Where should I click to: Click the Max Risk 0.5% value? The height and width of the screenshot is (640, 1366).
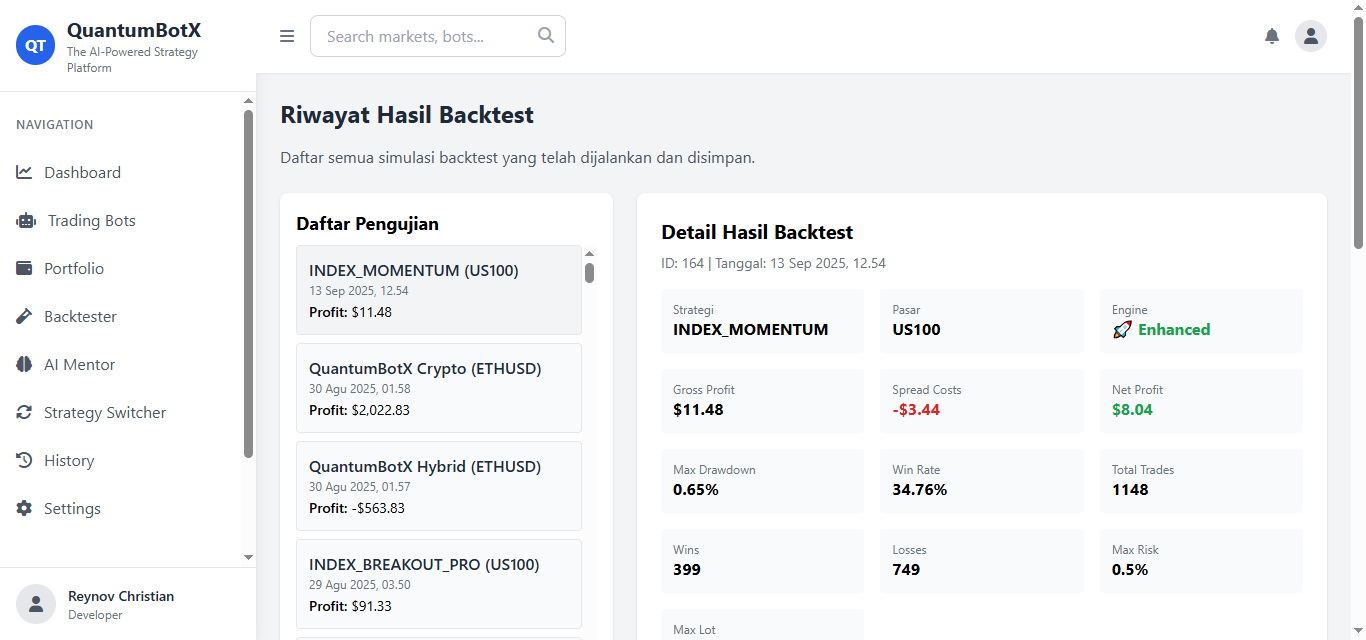1130,570
